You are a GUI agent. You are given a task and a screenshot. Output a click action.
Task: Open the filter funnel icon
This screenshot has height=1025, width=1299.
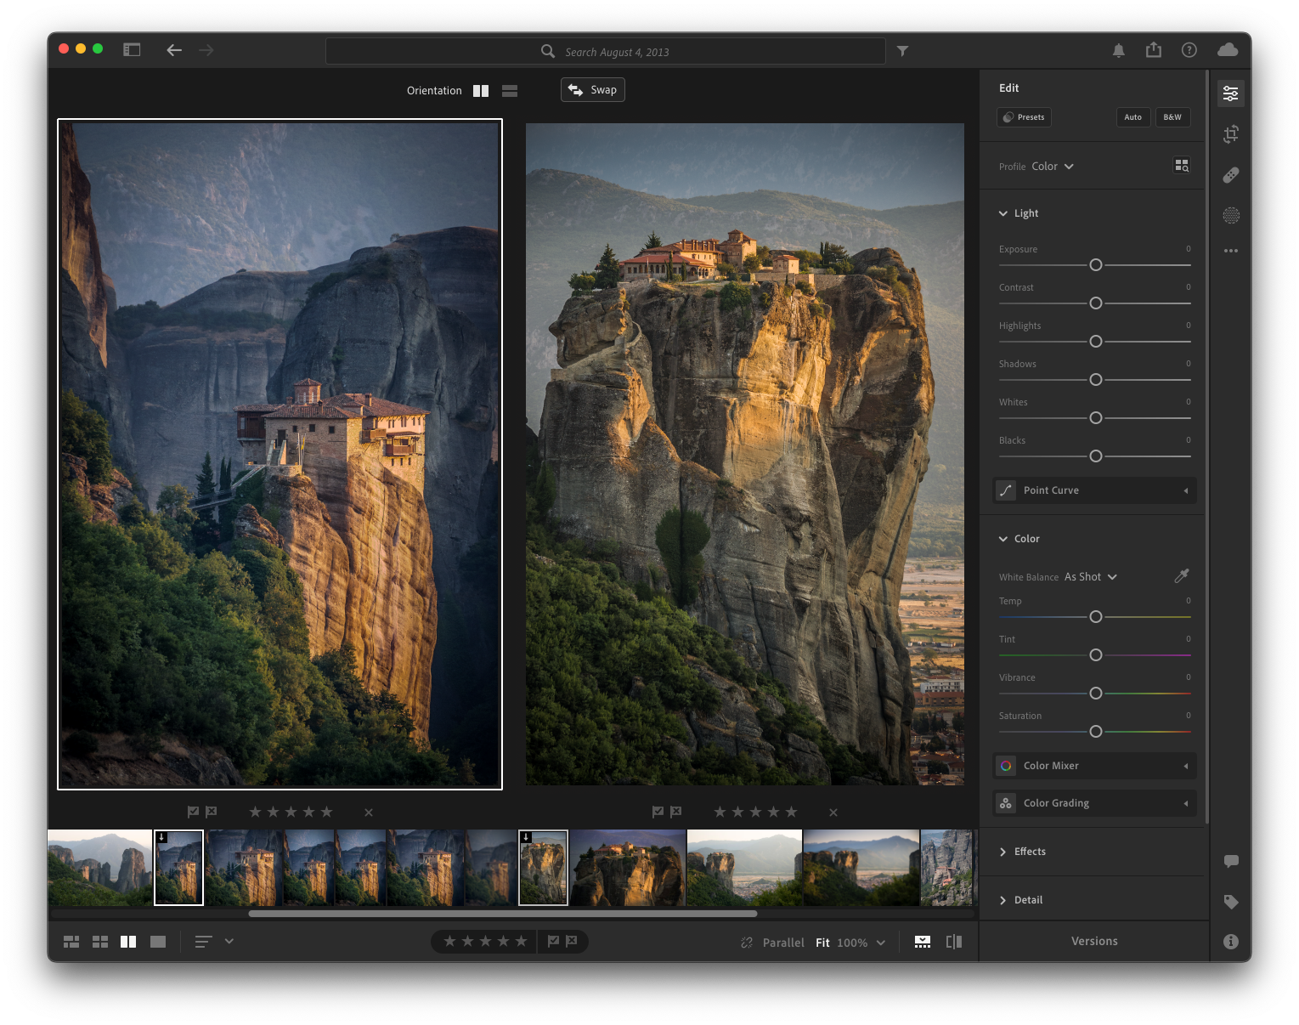[x=902, y=51]
